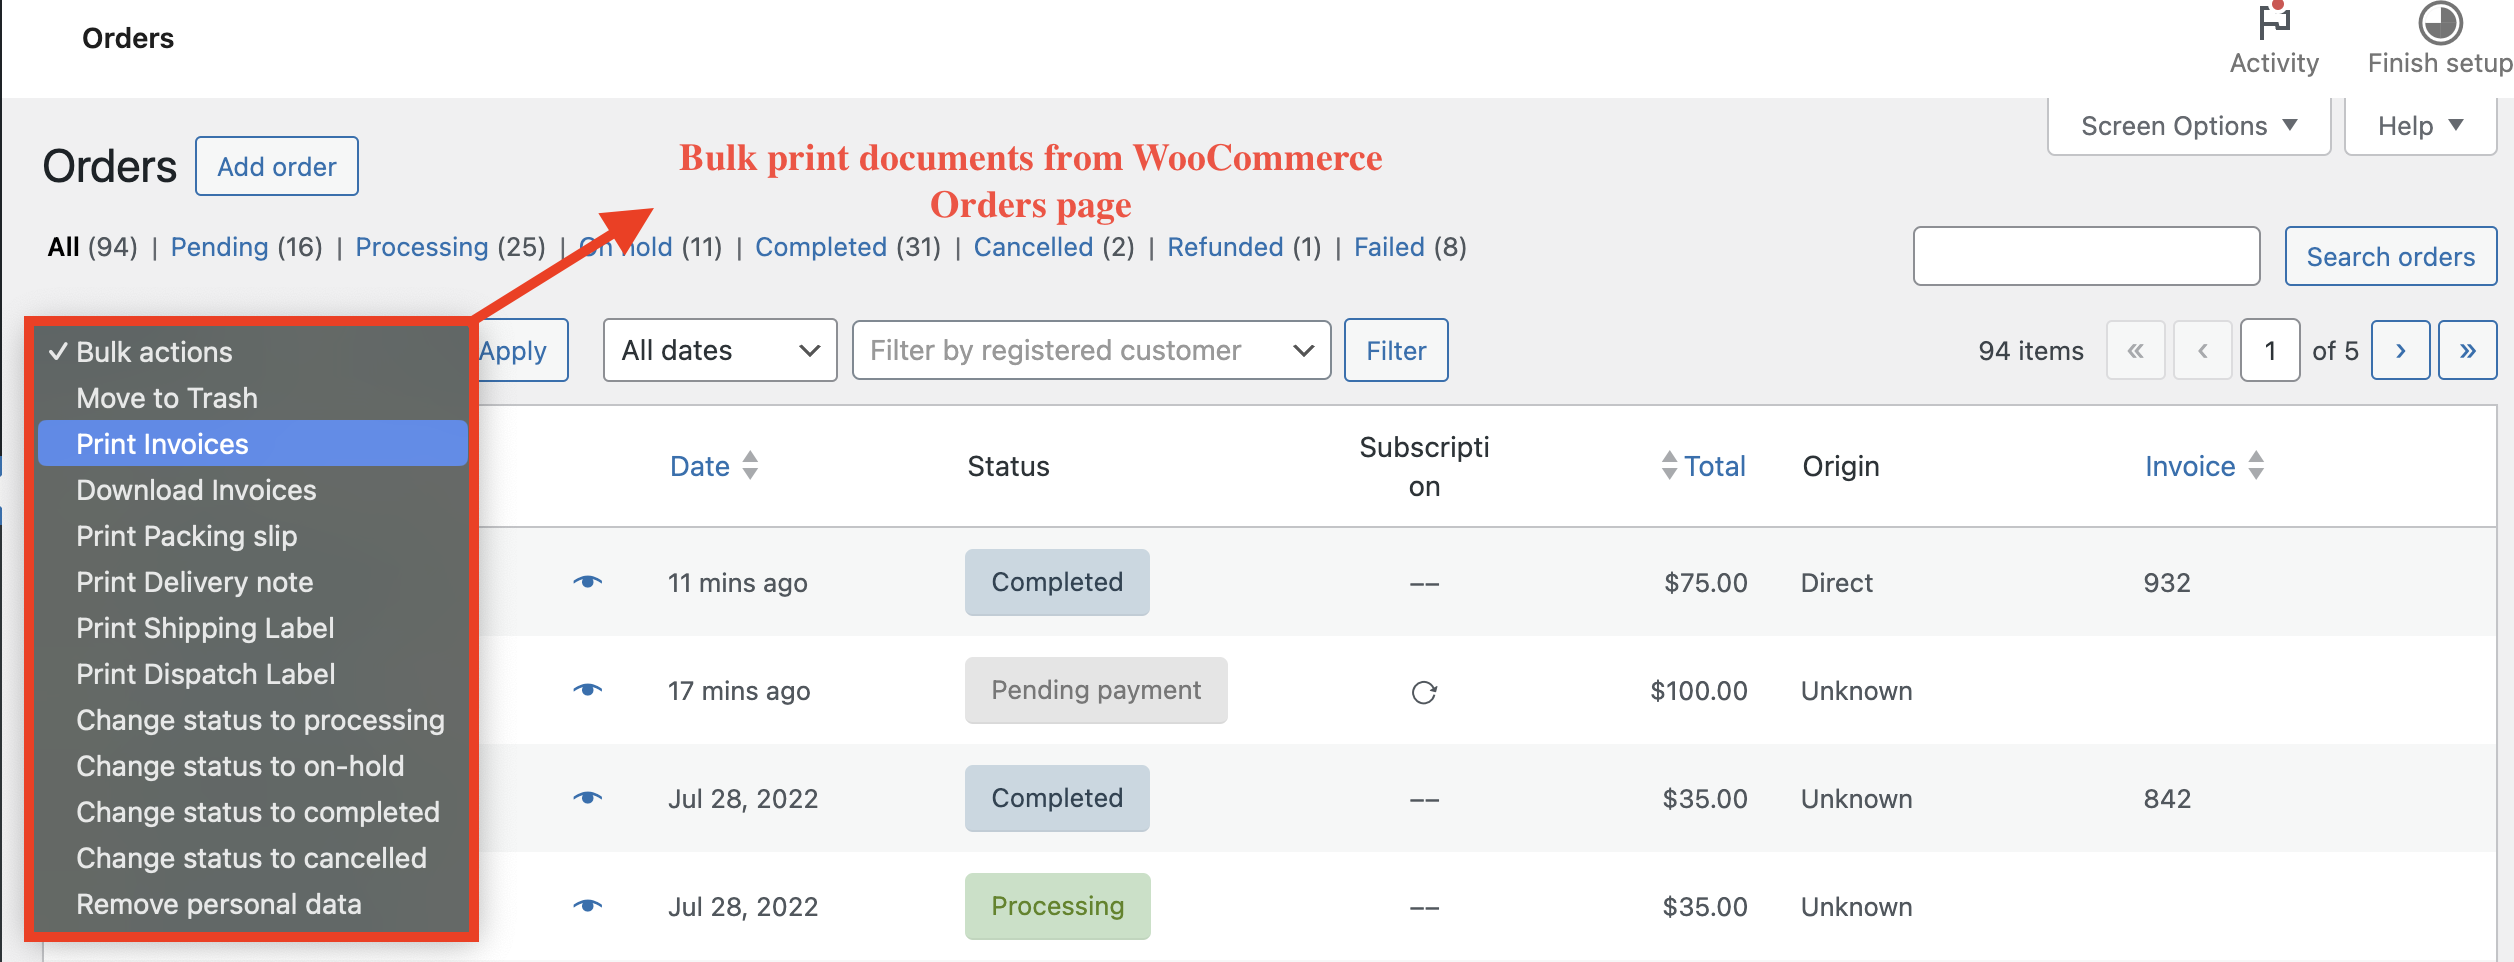Image resolution: width=2514 pixels, height=962 pixels.
Task: Choose Change status to on-hold
Action: [253, 766]
